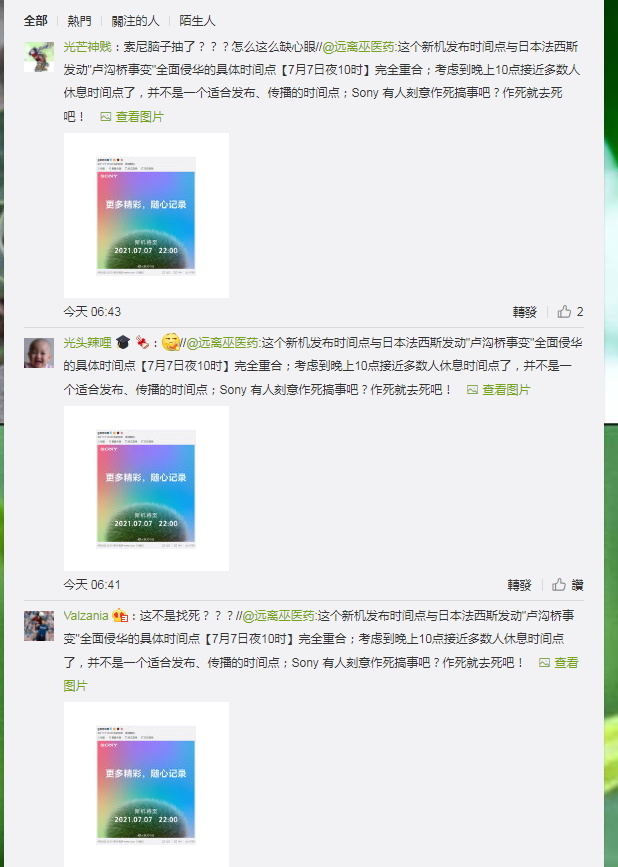Viewport: 618px width, 867px height.
Task: Repost 光芒神贱's comment via 轉發
Action: 525,312
